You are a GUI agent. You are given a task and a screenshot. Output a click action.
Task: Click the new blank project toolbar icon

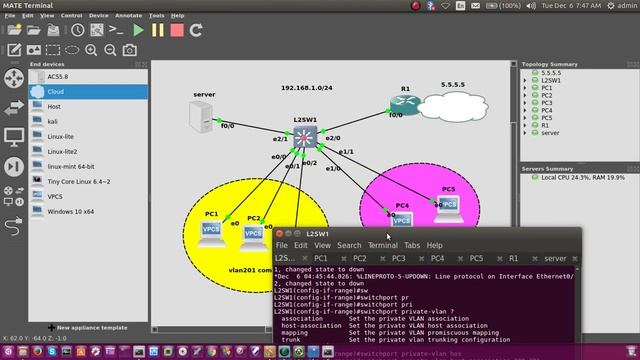click(x=14, y=30)
